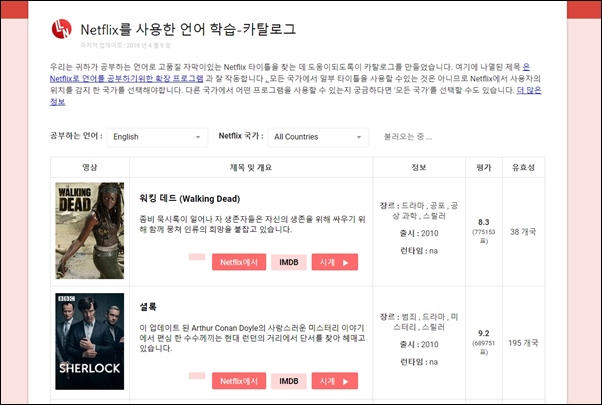Click the small pink tag beside Walking Dead's Netflix button

pyautogui.click(x=197, y=257)
